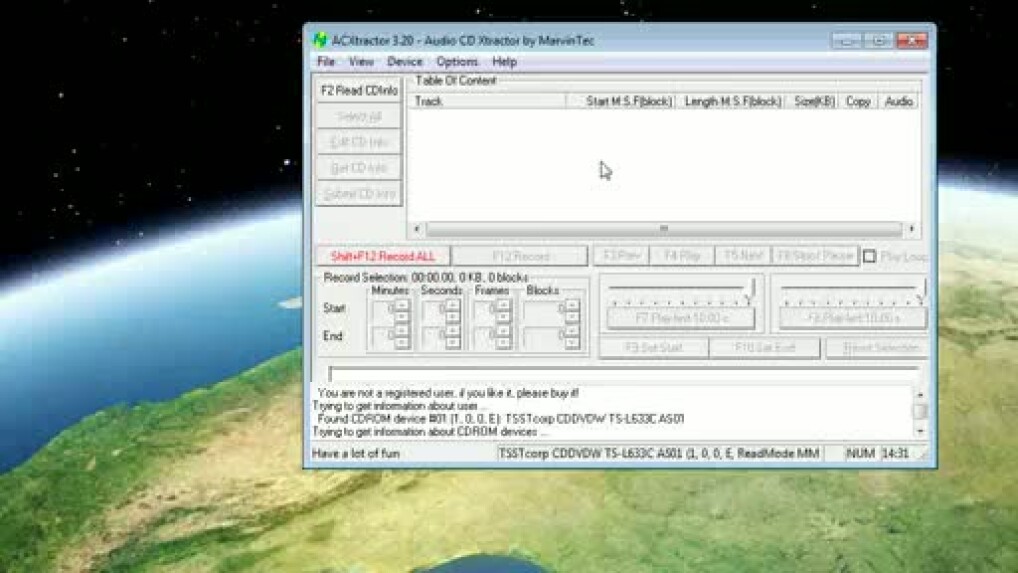
Task: Sort by the Size(KB) column header
Action: coord(814,101)
